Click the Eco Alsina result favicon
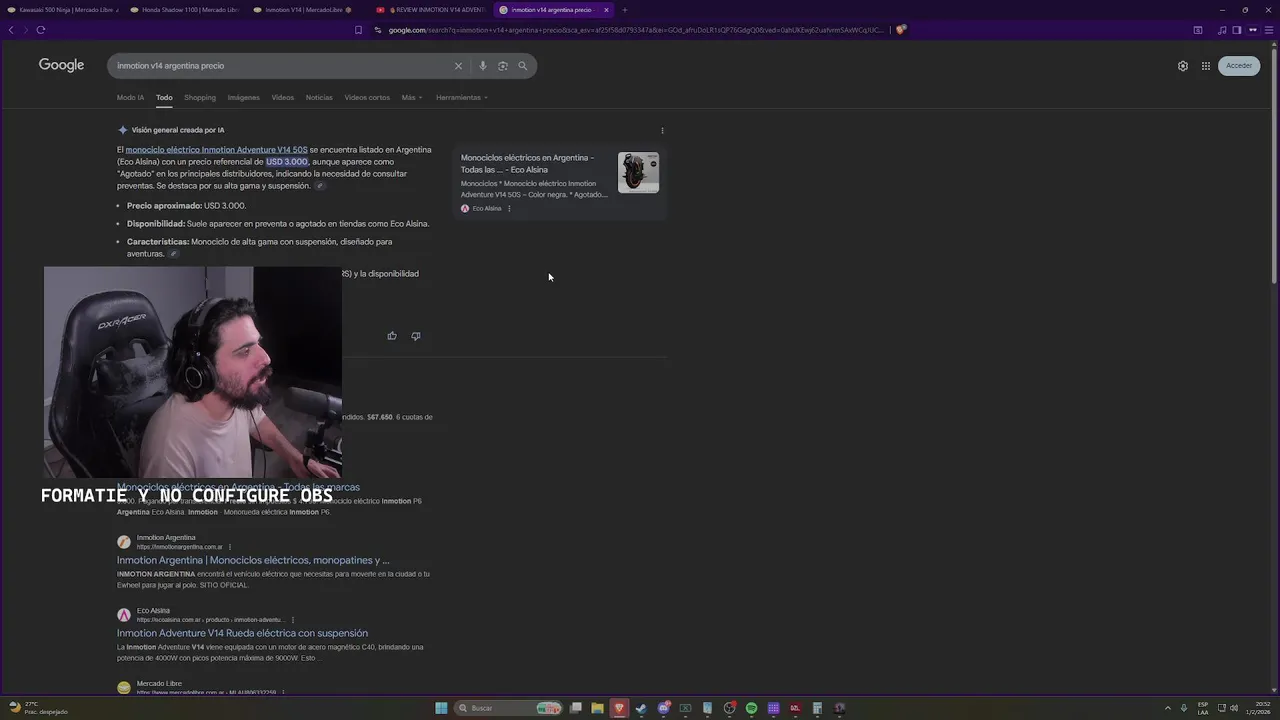This screenshot has height=720, width=1280. (x=124, y=615)
